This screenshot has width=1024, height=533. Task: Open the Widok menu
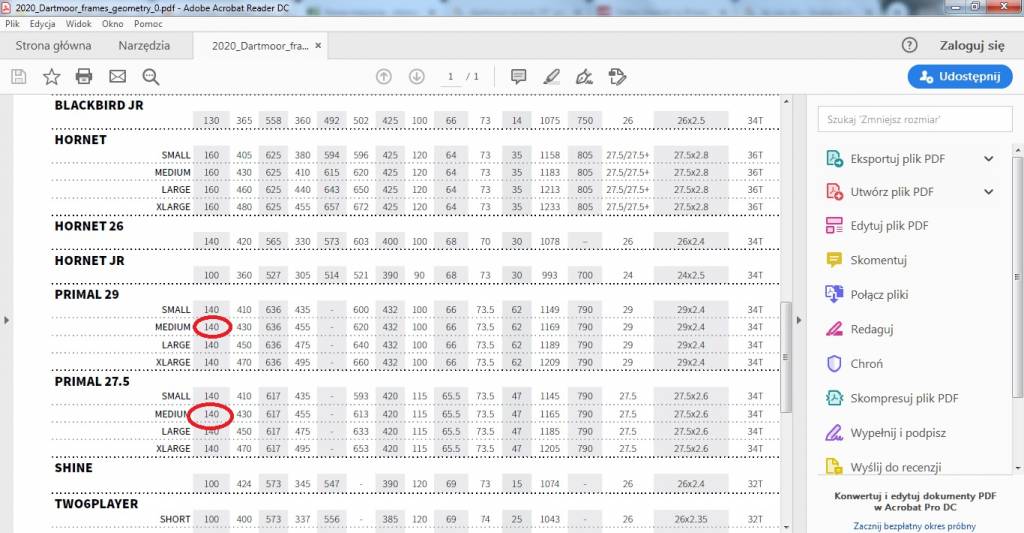pyautogui.click(x=78, y=24)
